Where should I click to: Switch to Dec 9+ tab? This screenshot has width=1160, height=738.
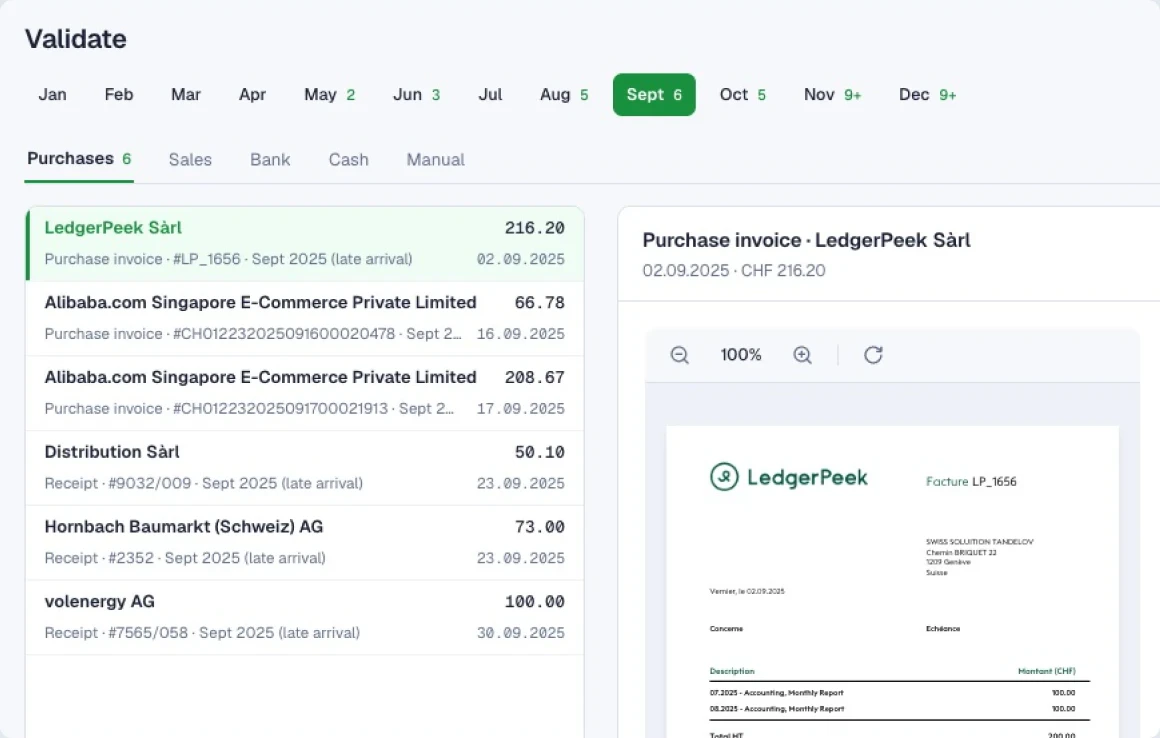(928, 95)
